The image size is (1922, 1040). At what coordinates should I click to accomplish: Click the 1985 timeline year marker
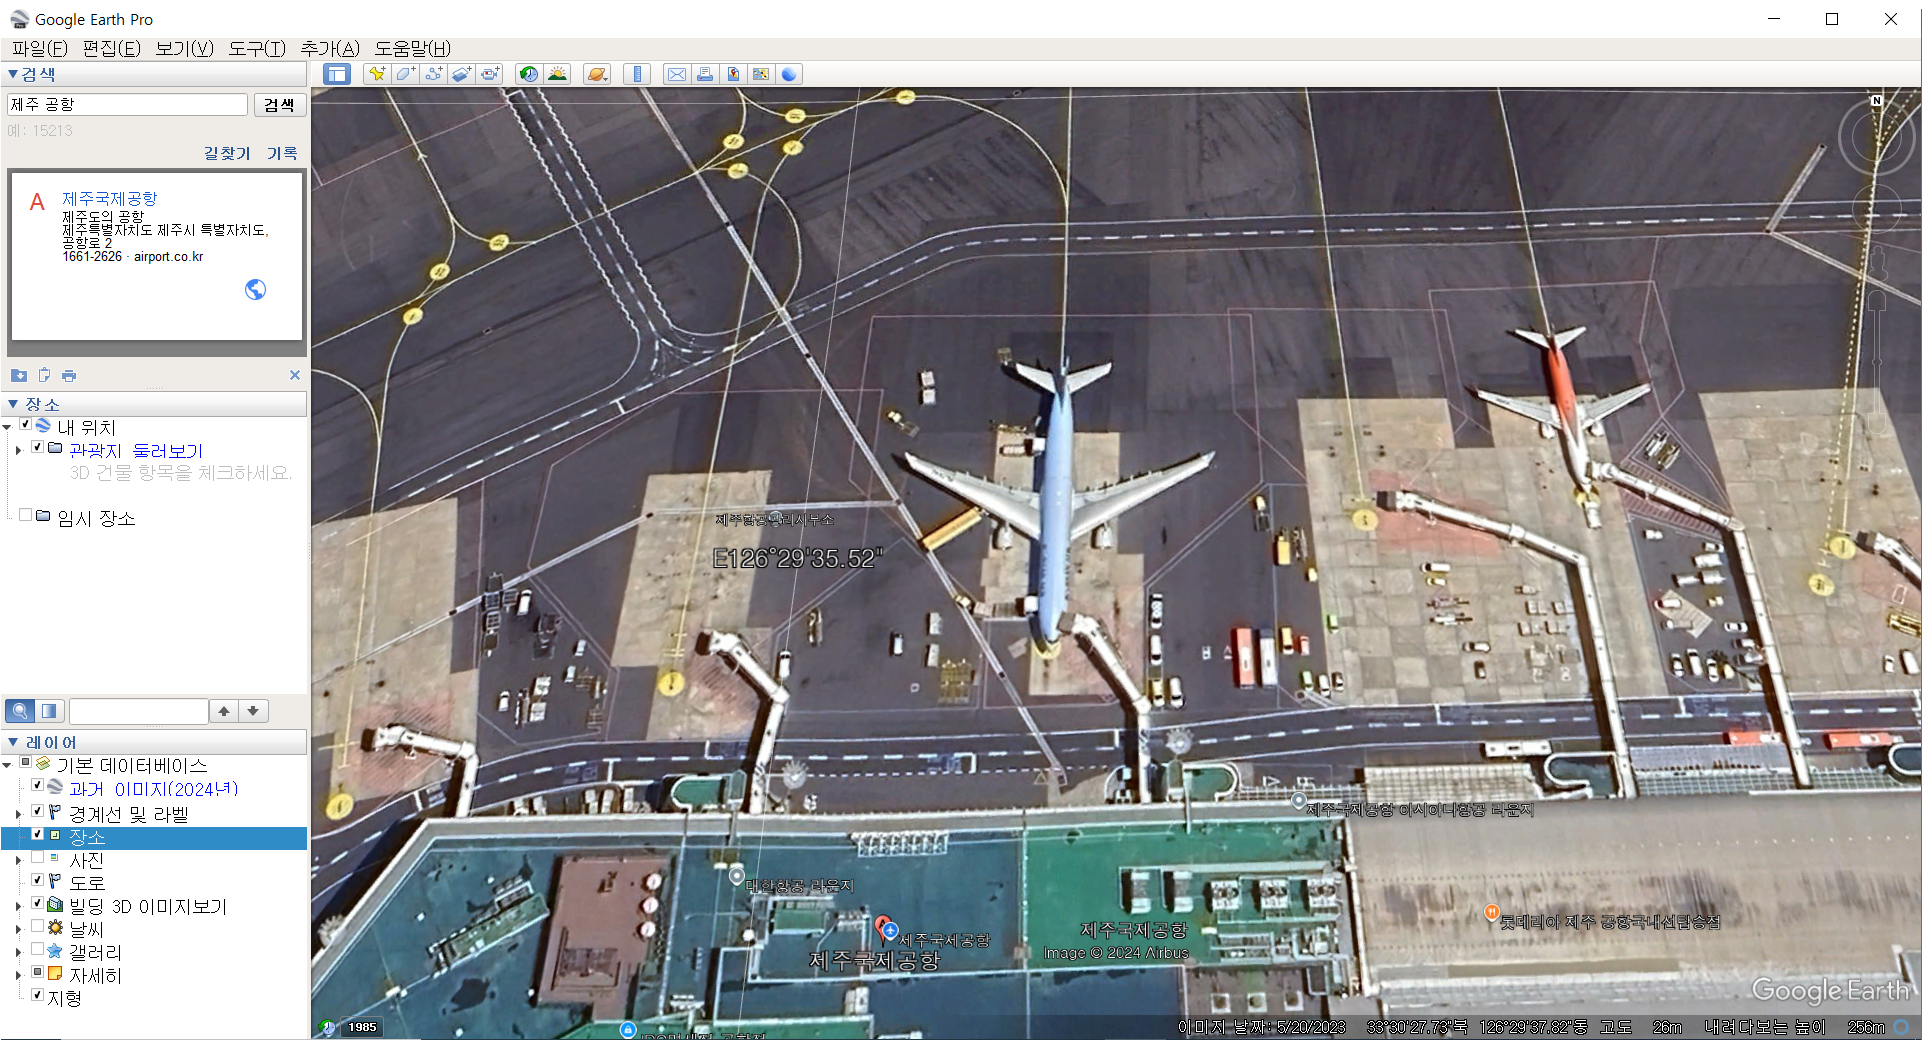coord(362,1027)
